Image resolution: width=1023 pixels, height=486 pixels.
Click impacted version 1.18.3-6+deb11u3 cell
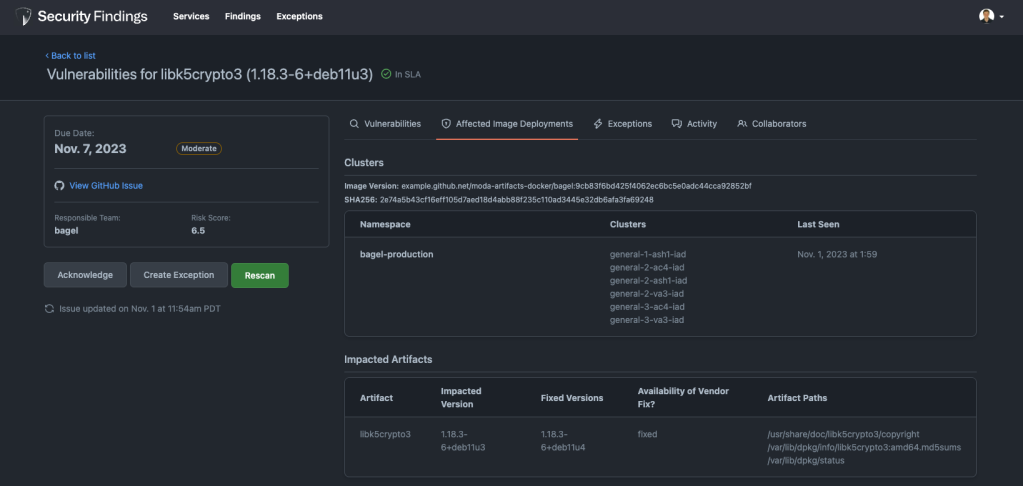pos(463,441)
